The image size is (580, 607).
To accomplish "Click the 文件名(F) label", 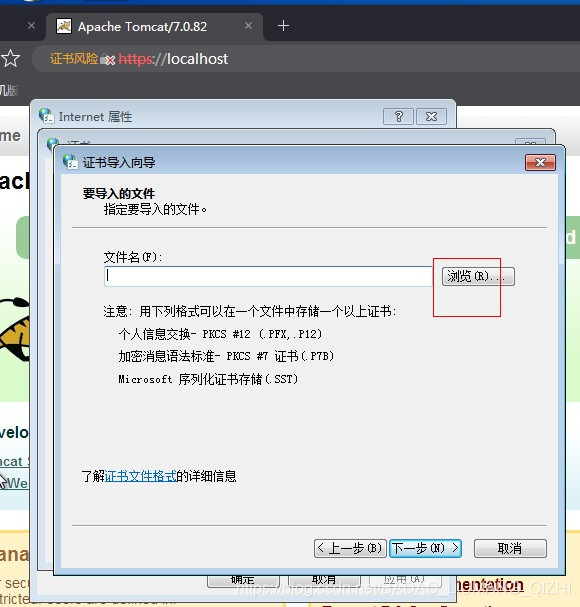I will point(133,257).
